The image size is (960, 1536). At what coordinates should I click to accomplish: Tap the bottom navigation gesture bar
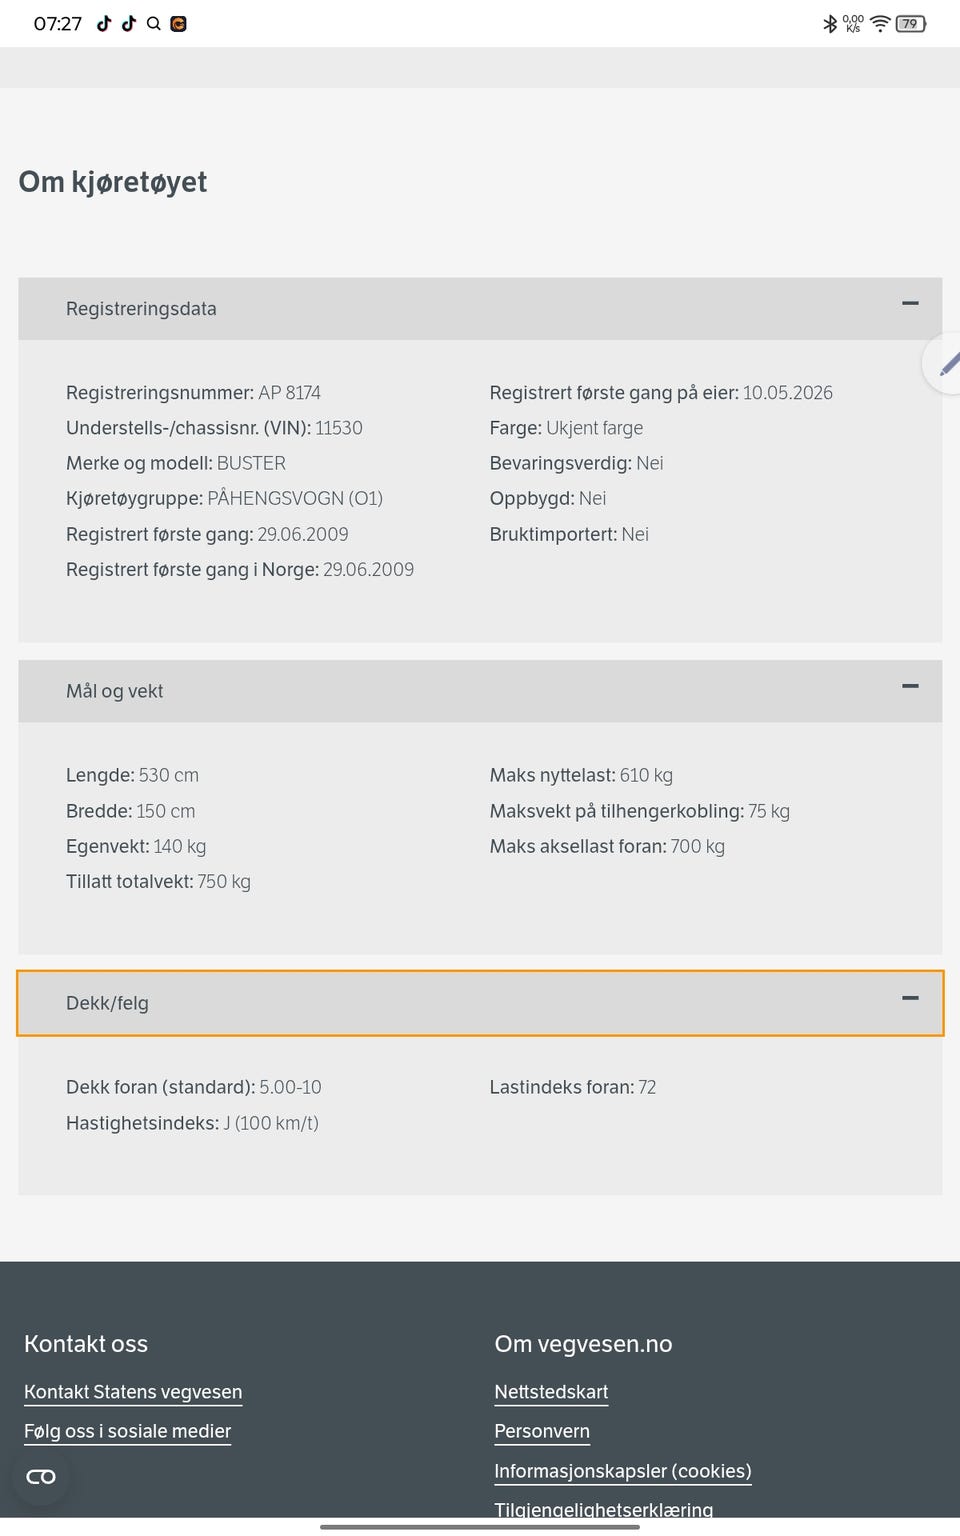pyautogui.click(x=480, y=1527)
